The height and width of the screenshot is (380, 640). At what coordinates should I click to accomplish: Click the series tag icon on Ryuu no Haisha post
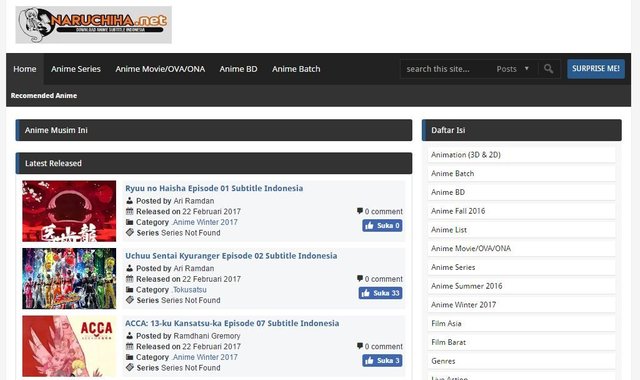tap(130, 232)
